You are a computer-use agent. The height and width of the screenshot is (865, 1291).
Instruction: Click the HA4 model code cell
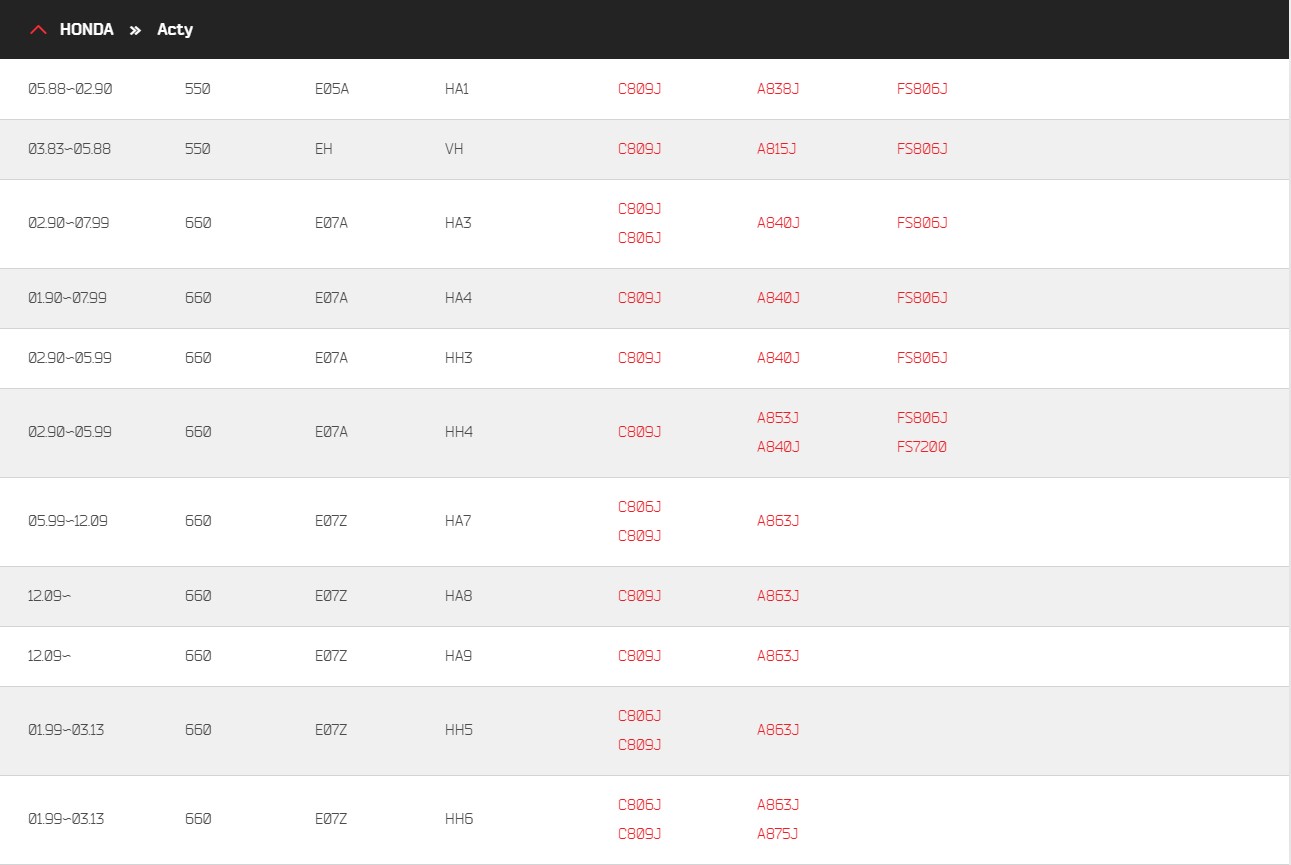coord(458,298)
